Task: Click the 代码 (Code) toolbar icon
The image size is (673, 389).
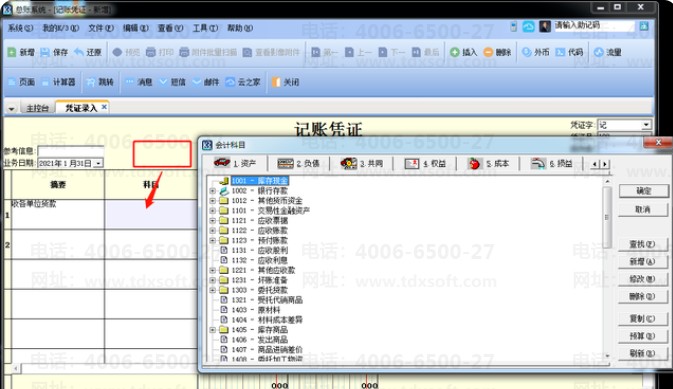Action: (x=560, y=52)
